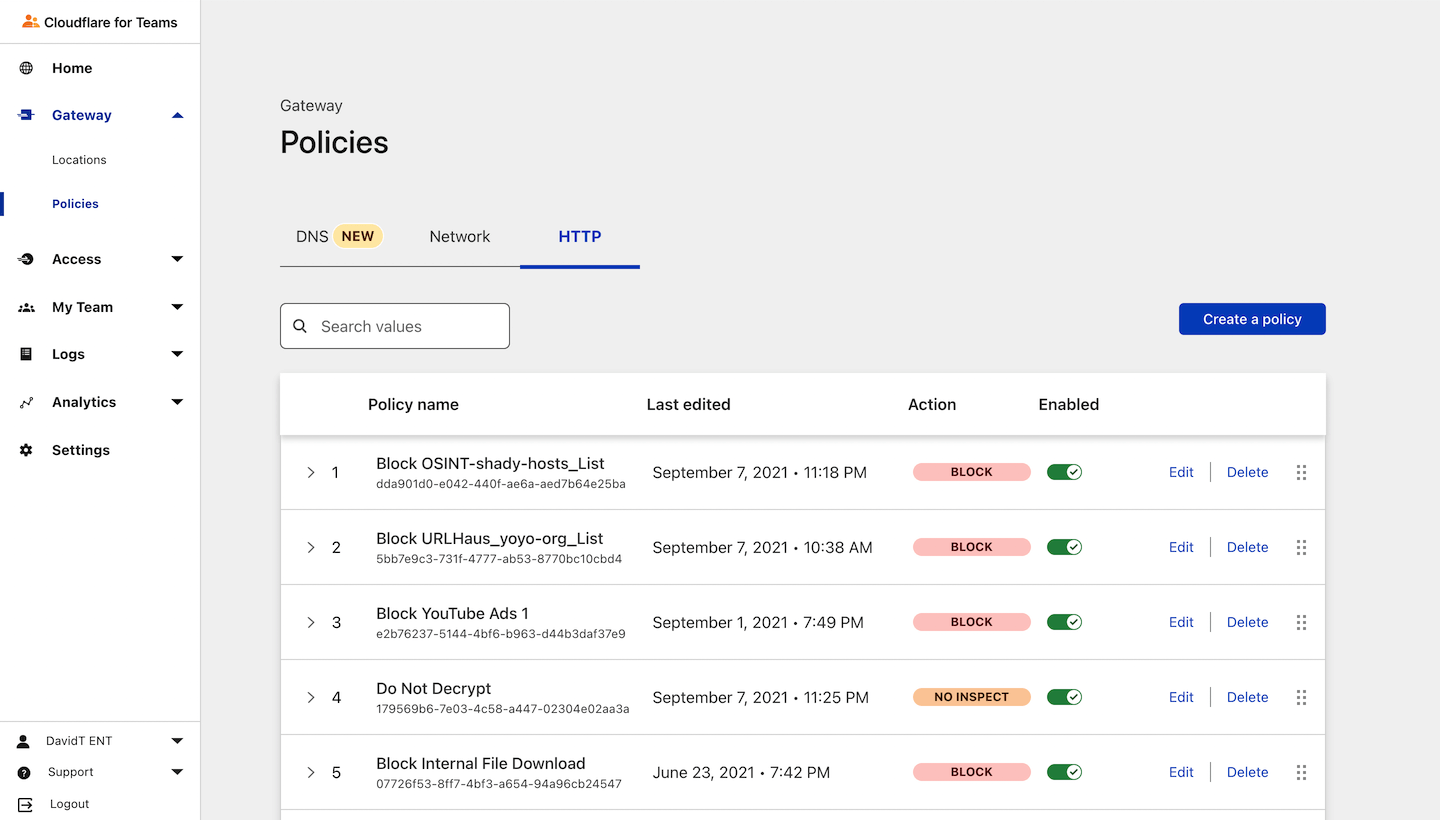Edit the Do Not Decrypt policy
This screenshot has height=820, width=1440.
click(1180, 696)
